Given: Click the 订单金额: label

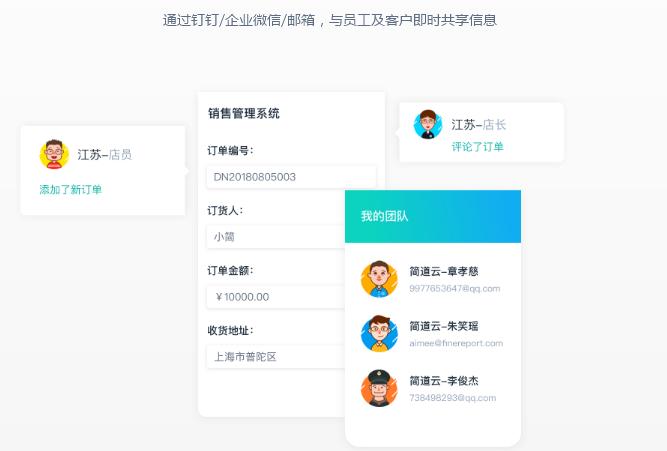Looking at the screenshot, I should coord(230,270).
